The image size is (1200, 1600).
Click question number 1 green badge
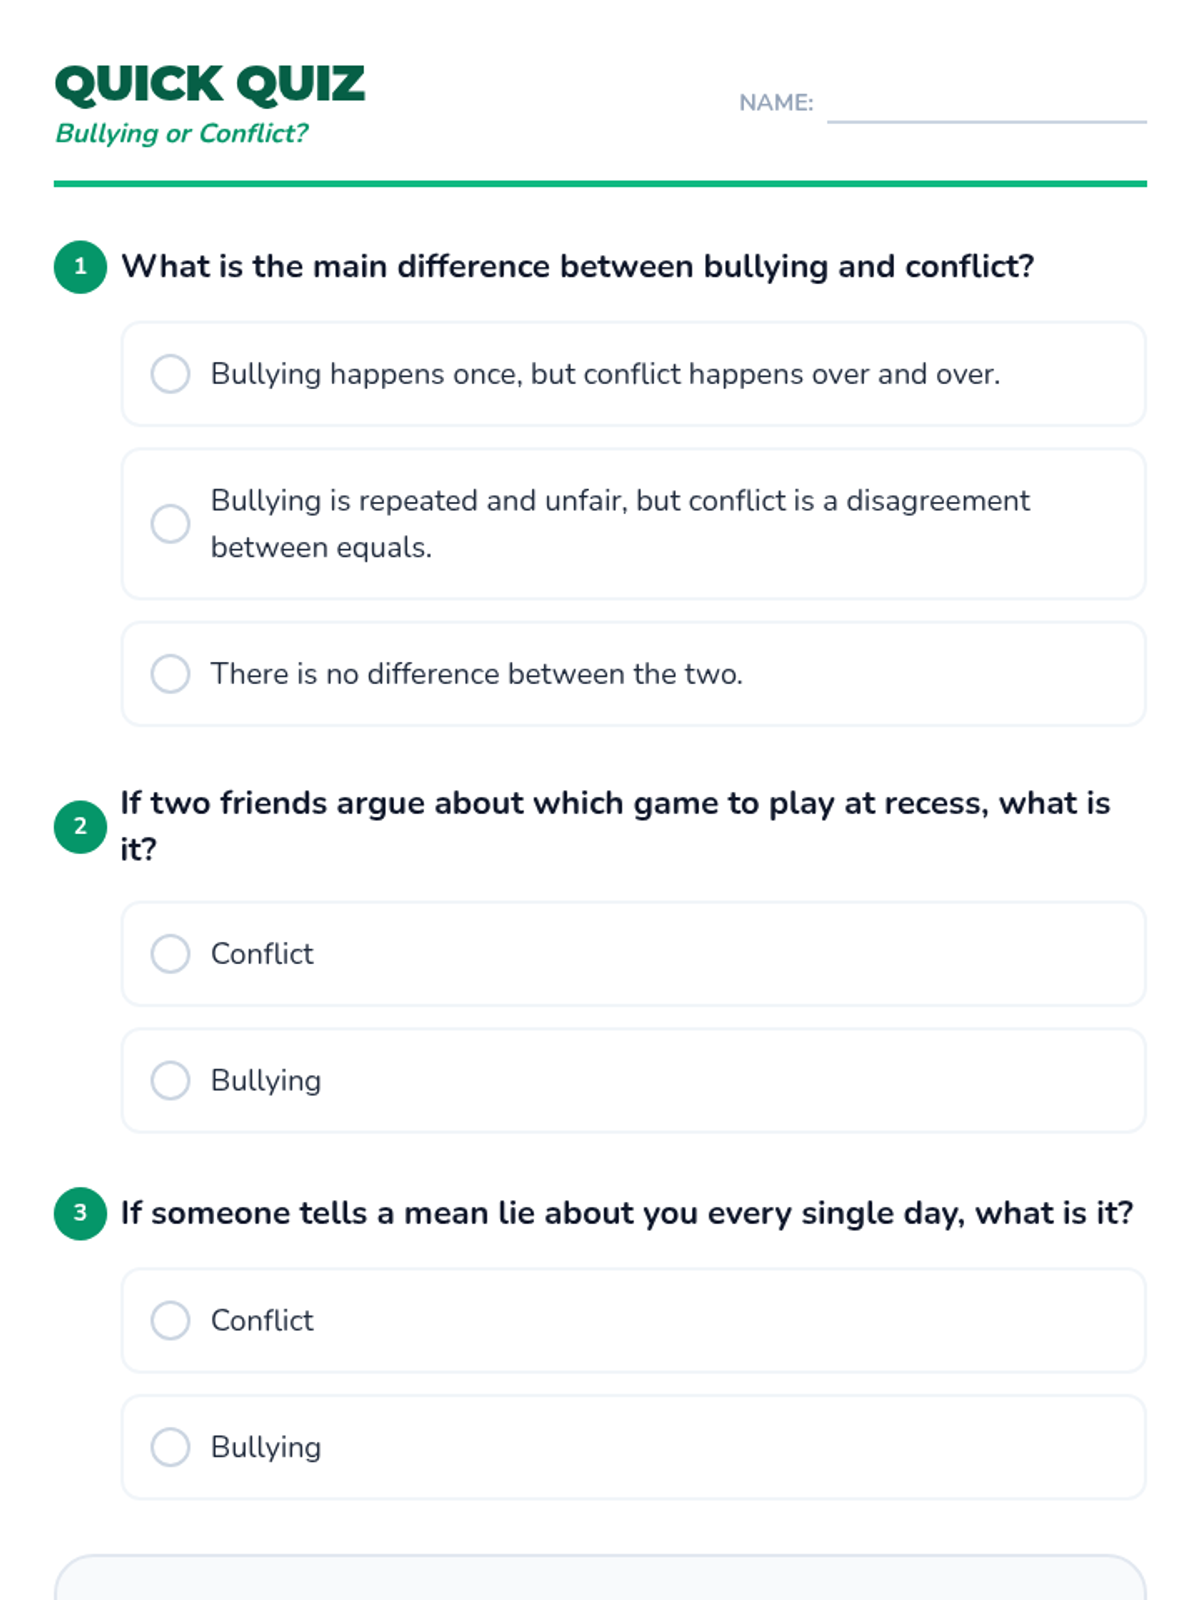tap(80, 267)
